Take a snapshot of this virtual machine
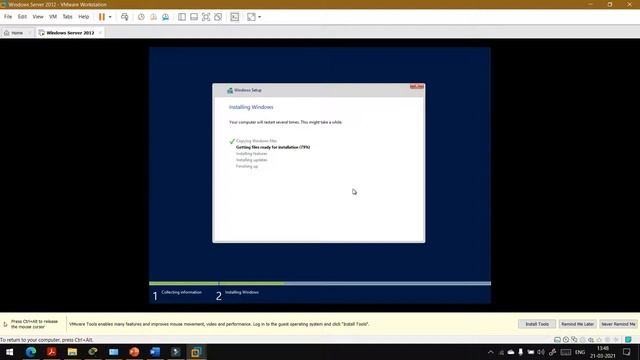The height and width of the screenshot is (360, 640). tap(141, 17)
